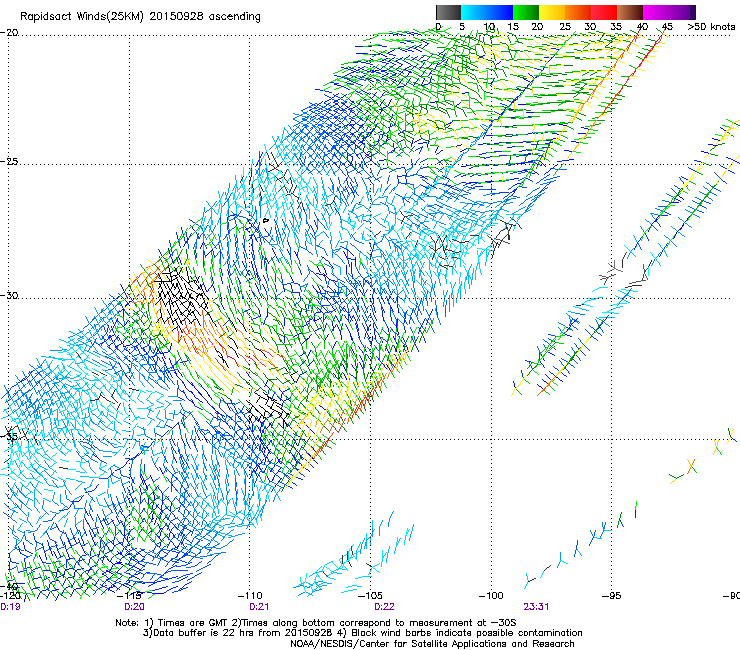
Task: Click the cyan-to-blue 5–15 knots legend gradient
Action: (x=487, y=12)
